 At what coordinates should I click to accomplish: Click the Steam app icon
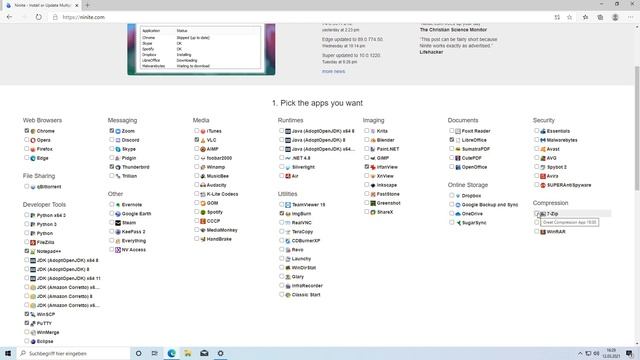(x=118, y=223)
